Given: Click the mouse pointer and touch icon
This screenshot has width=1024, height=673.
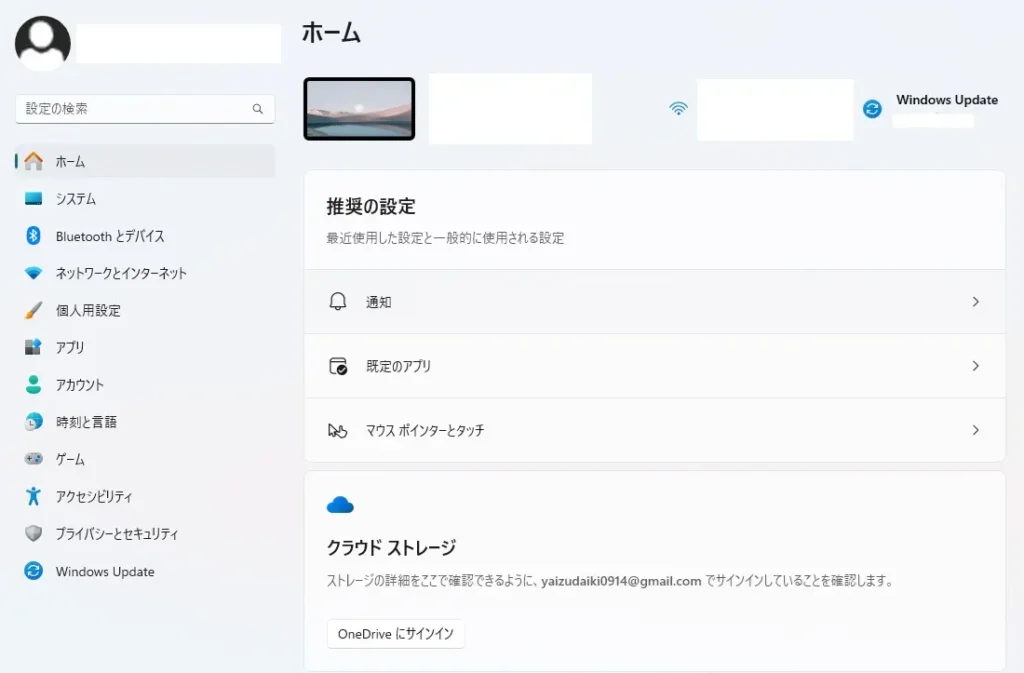Looking at the screenshot, I should [338, 430].
